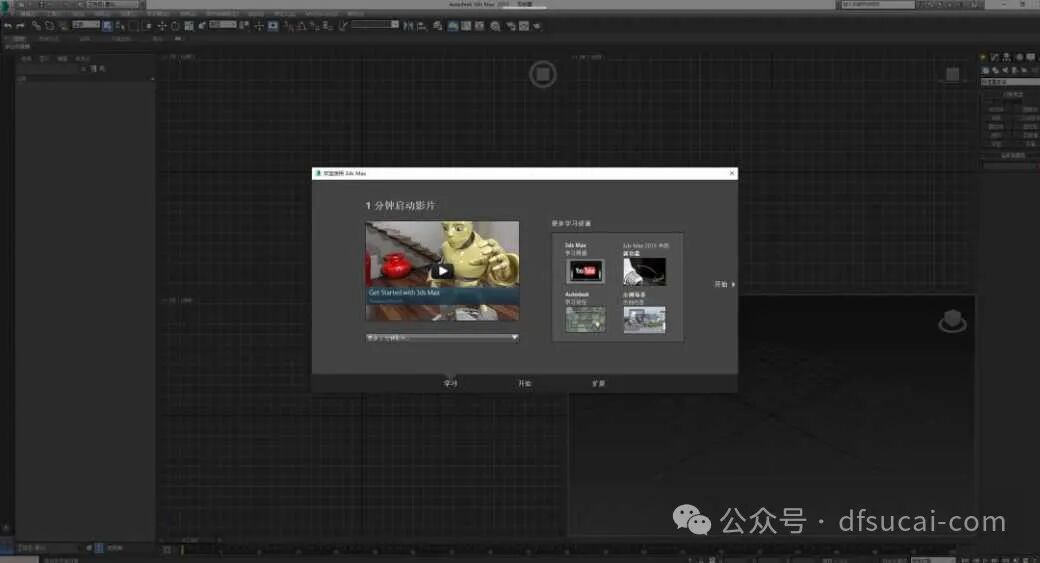Activate the Select and Rotate tool
The width and height of the screenshot is (1040, 563).
tap(175, 26)
